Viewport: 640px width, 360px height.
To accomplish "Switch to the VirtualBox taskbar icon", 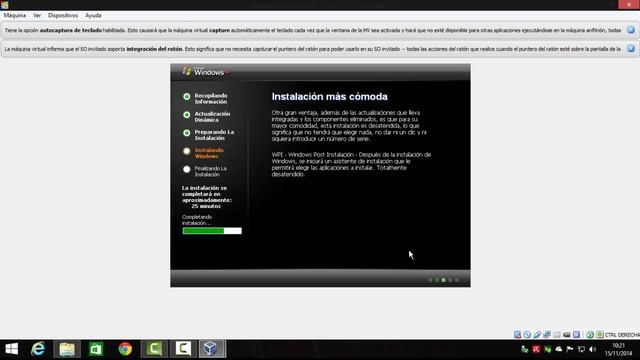I will 212,349.
